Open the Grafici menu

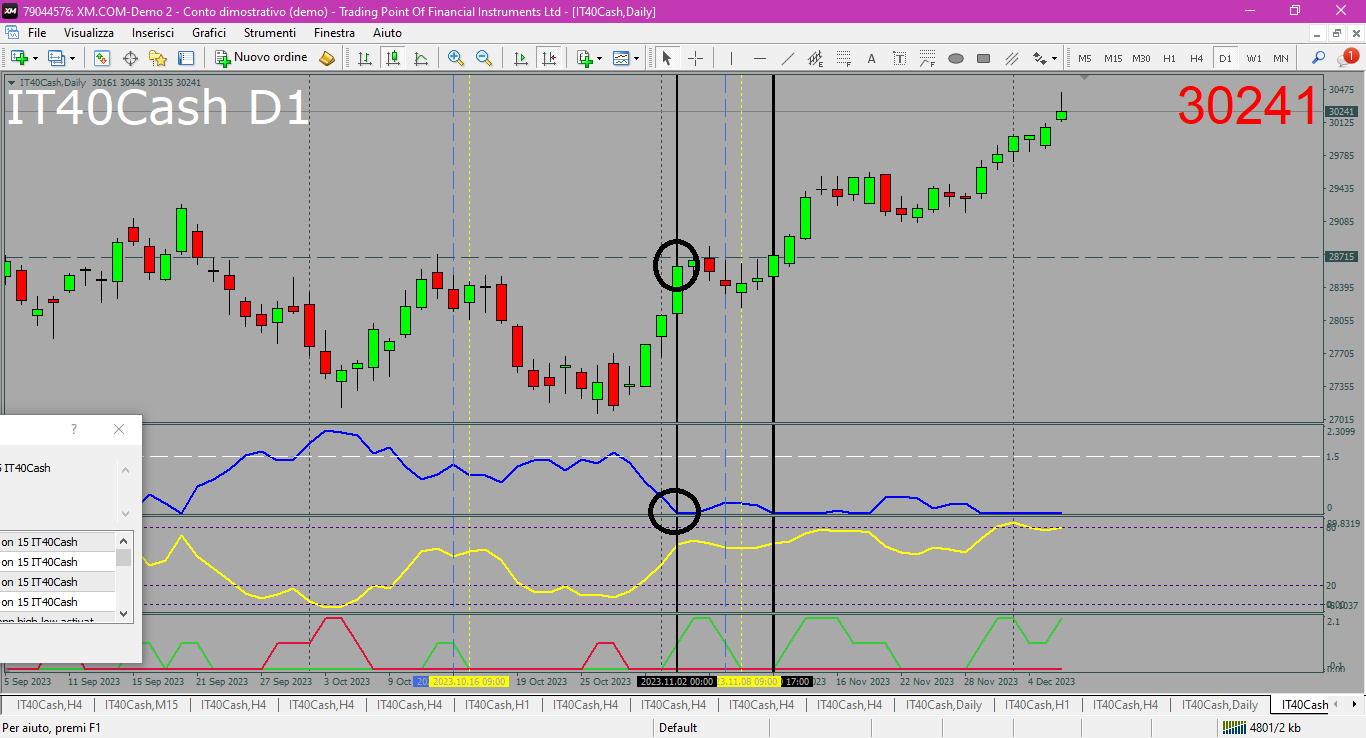pos(209,33)
